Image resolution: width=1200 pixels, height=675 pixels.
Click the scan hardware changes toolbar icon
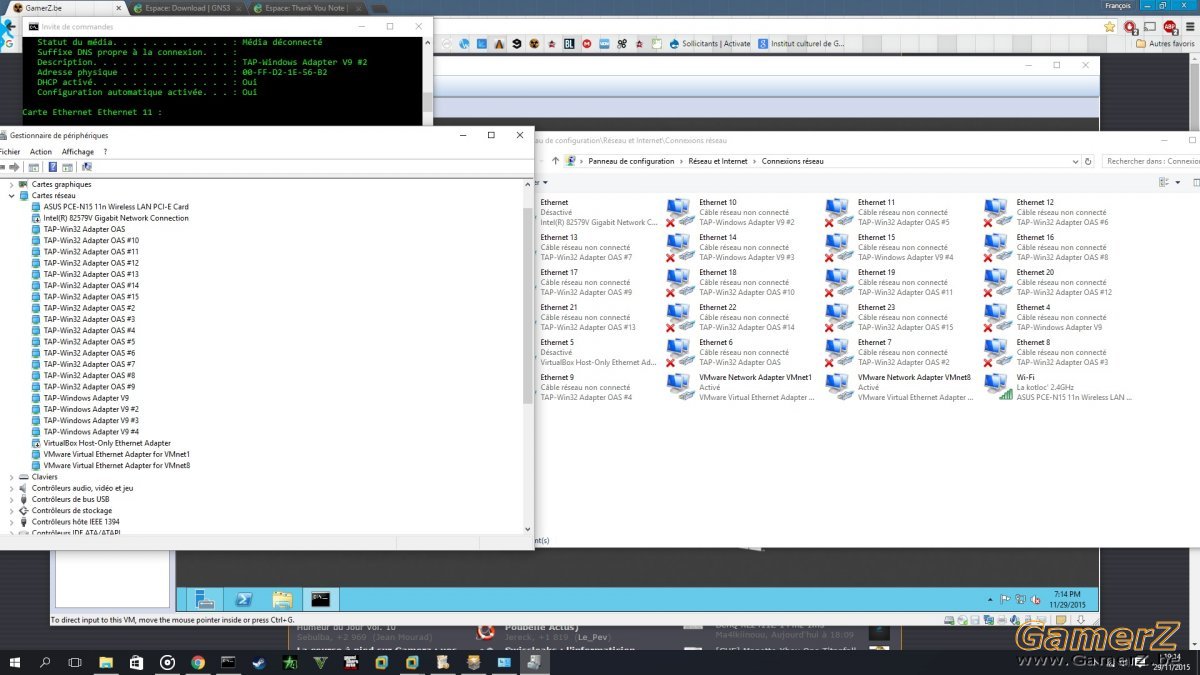87,167
